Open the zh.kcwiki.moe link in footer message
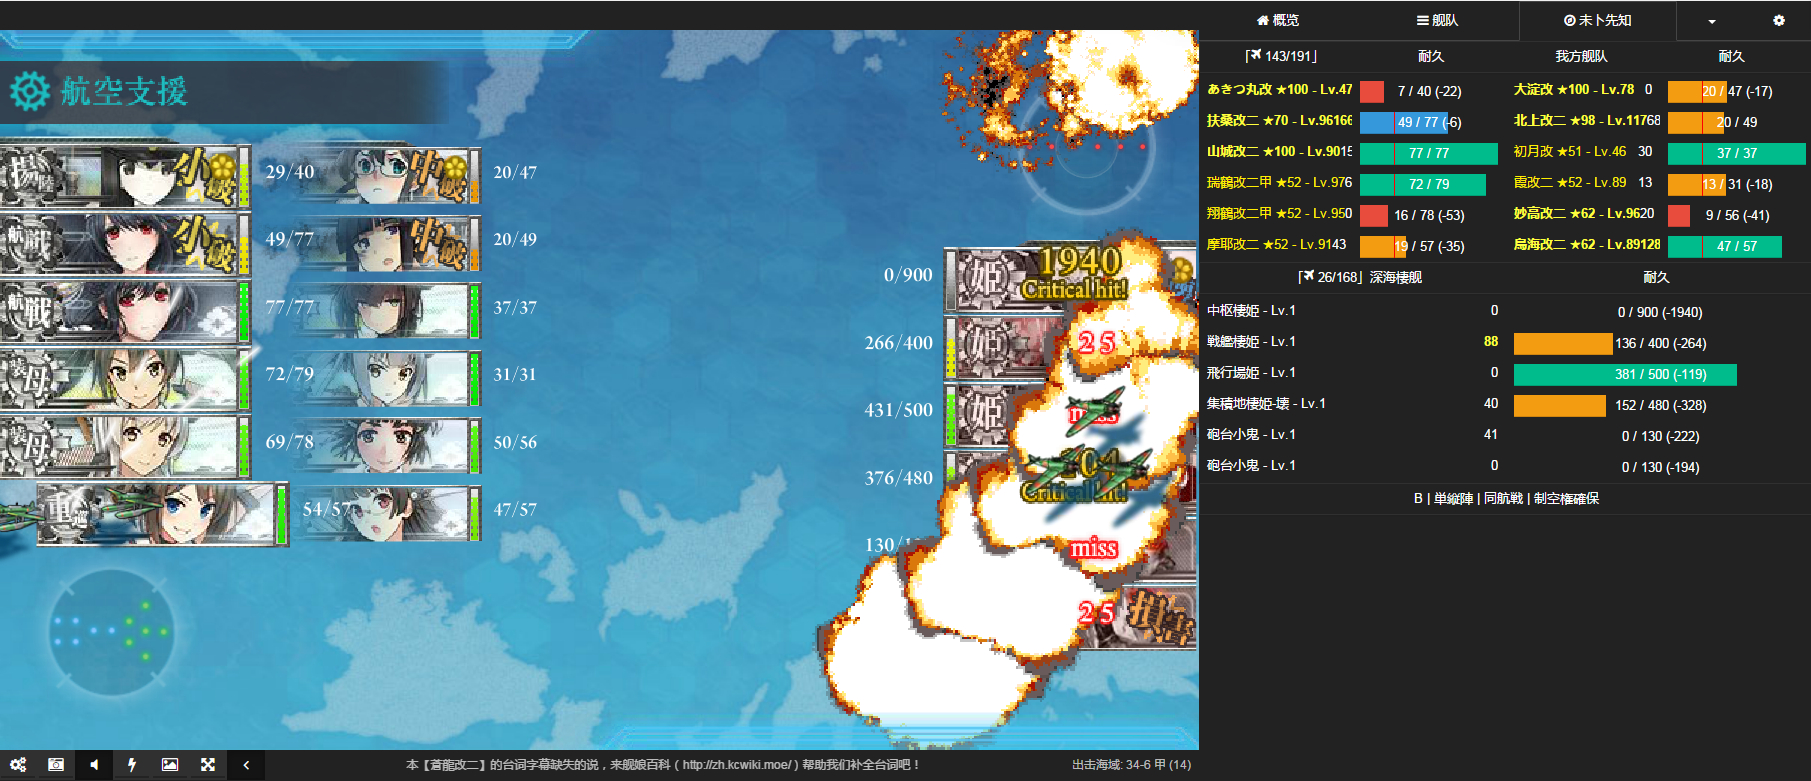Viewport: 1811px width, 781px height. pyautogui.click(x=733, y=765)
